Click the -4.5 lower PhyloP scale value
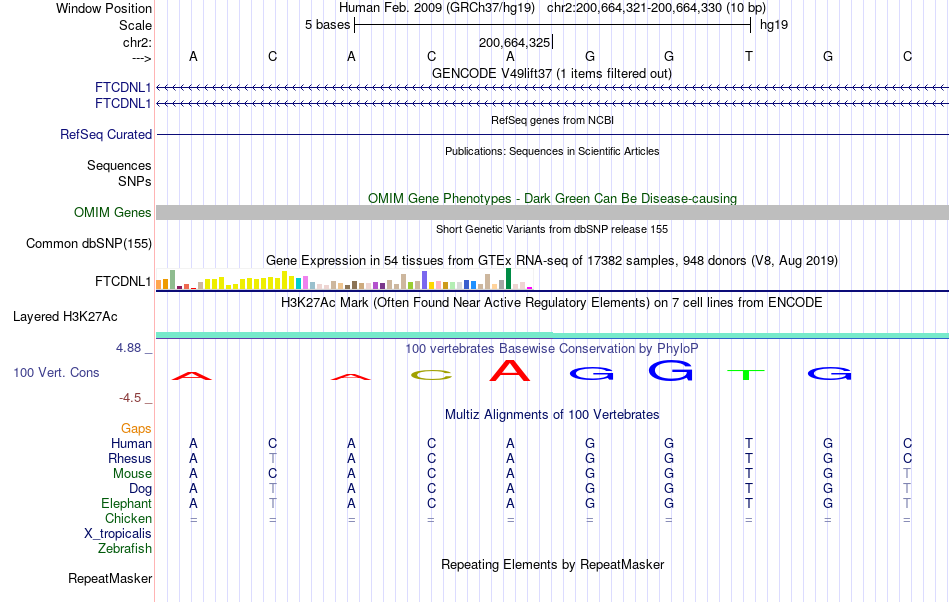The width and height of the screenshot is (950, 602). 130,397
